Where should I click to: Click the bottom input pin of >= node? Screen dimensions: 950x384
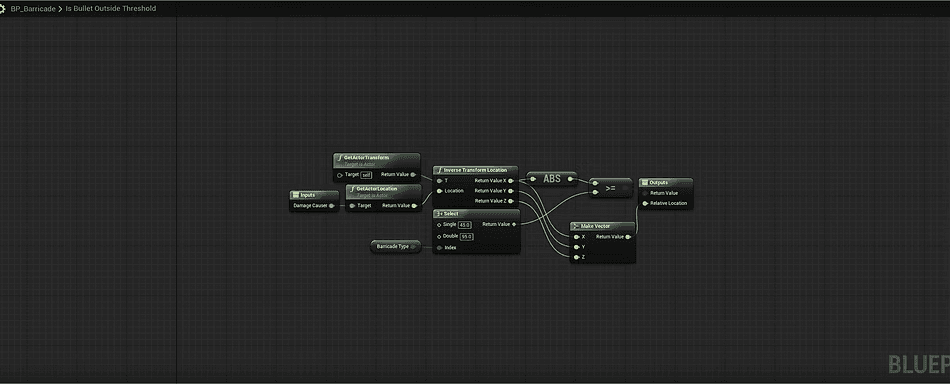tap(596, 193)
